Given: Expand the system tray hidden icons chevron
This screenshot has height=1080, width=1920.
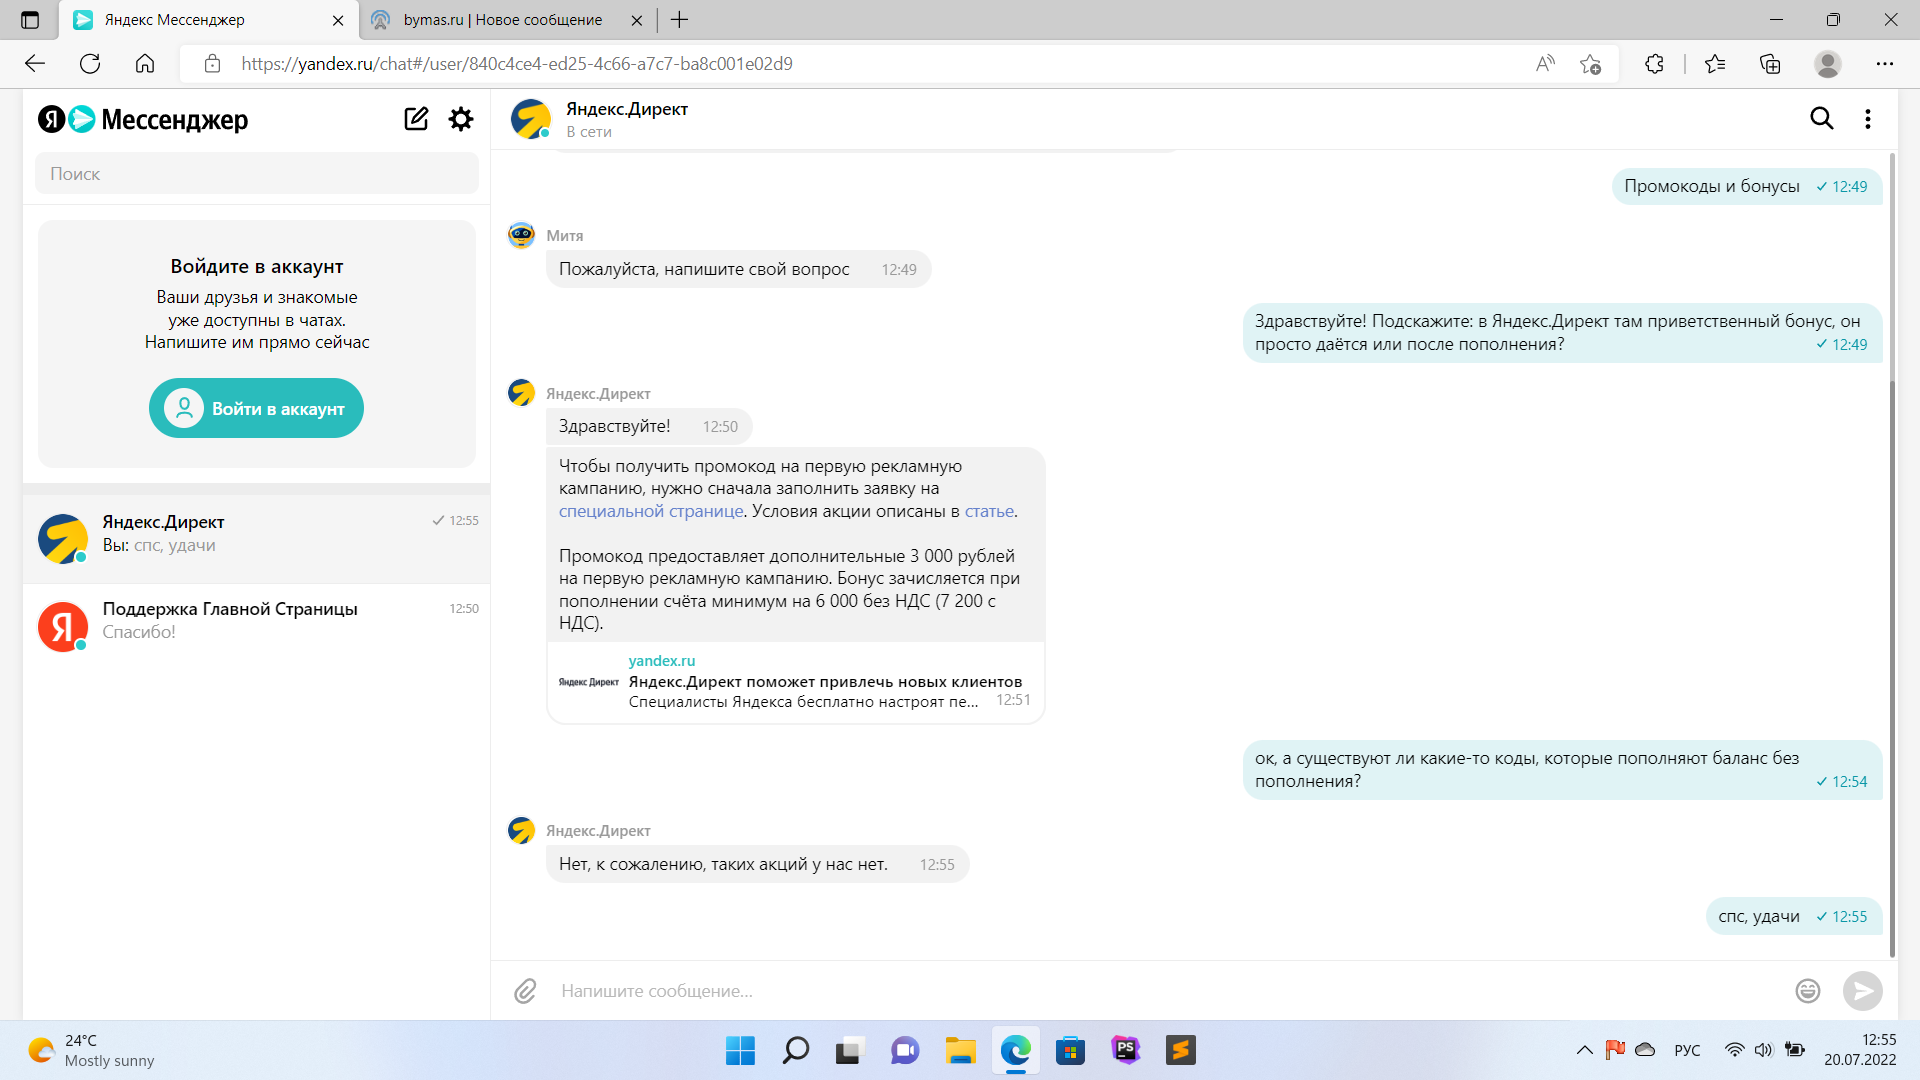Looking at the screenshot, I should (1584, 1050).
